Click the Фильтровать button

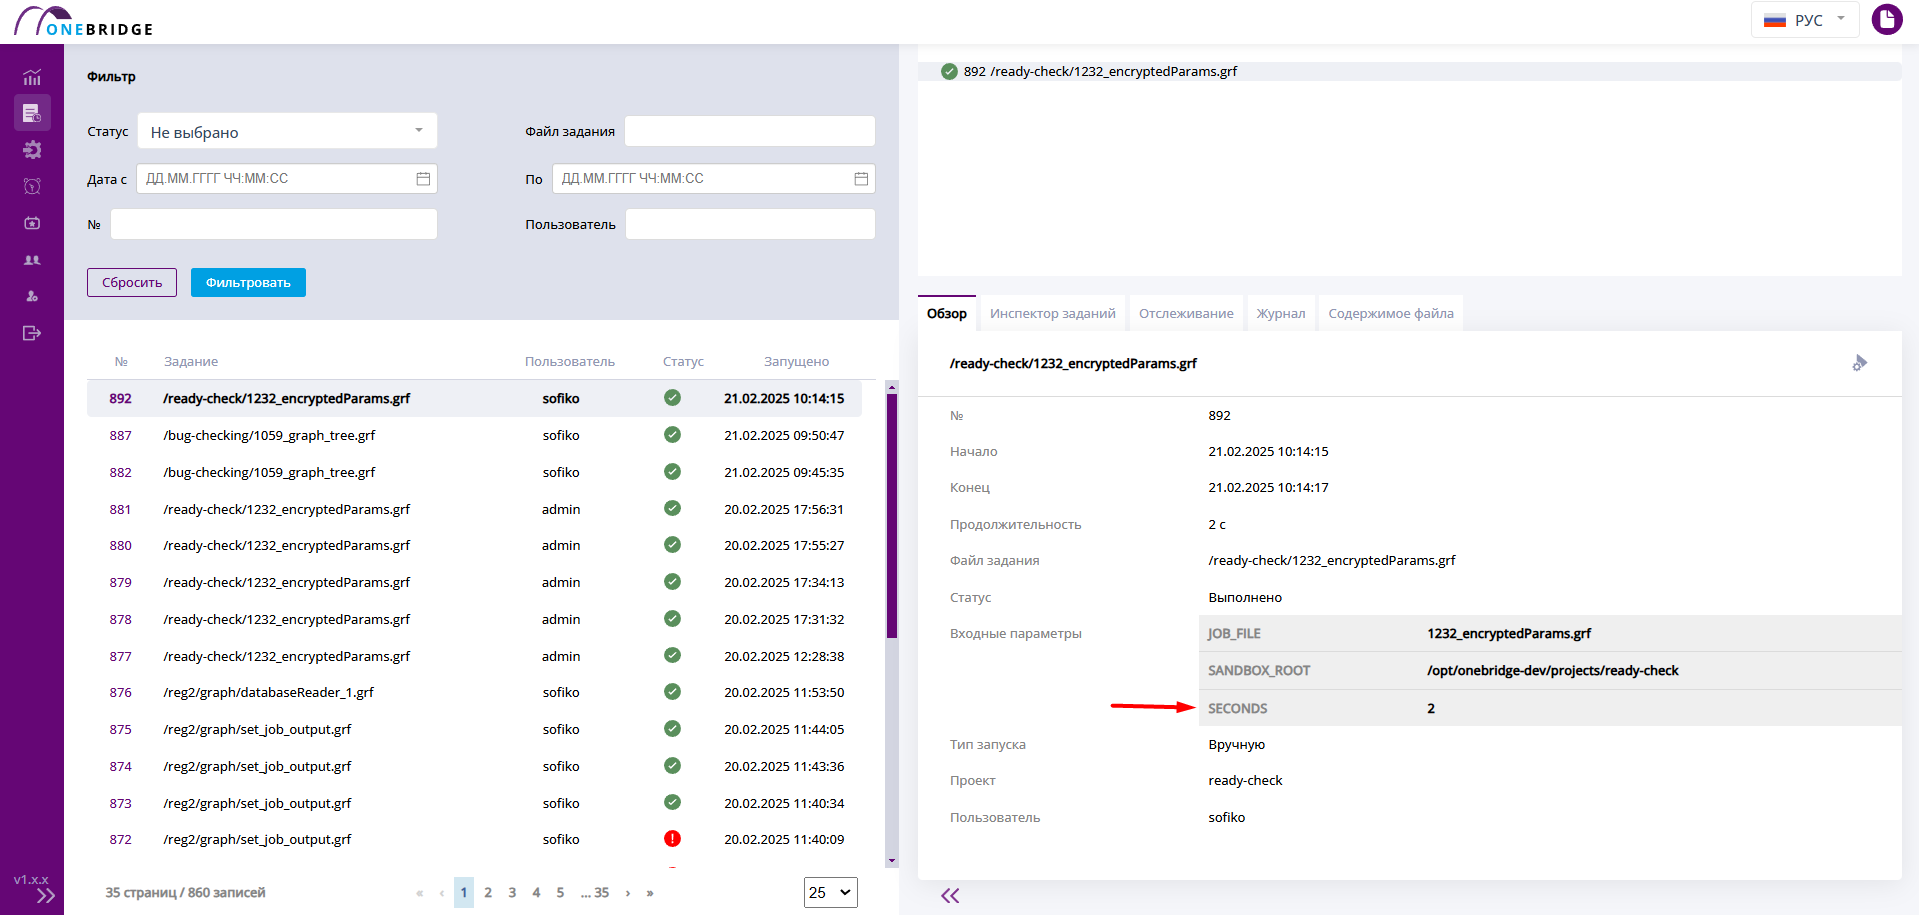(x=248, y=283)
